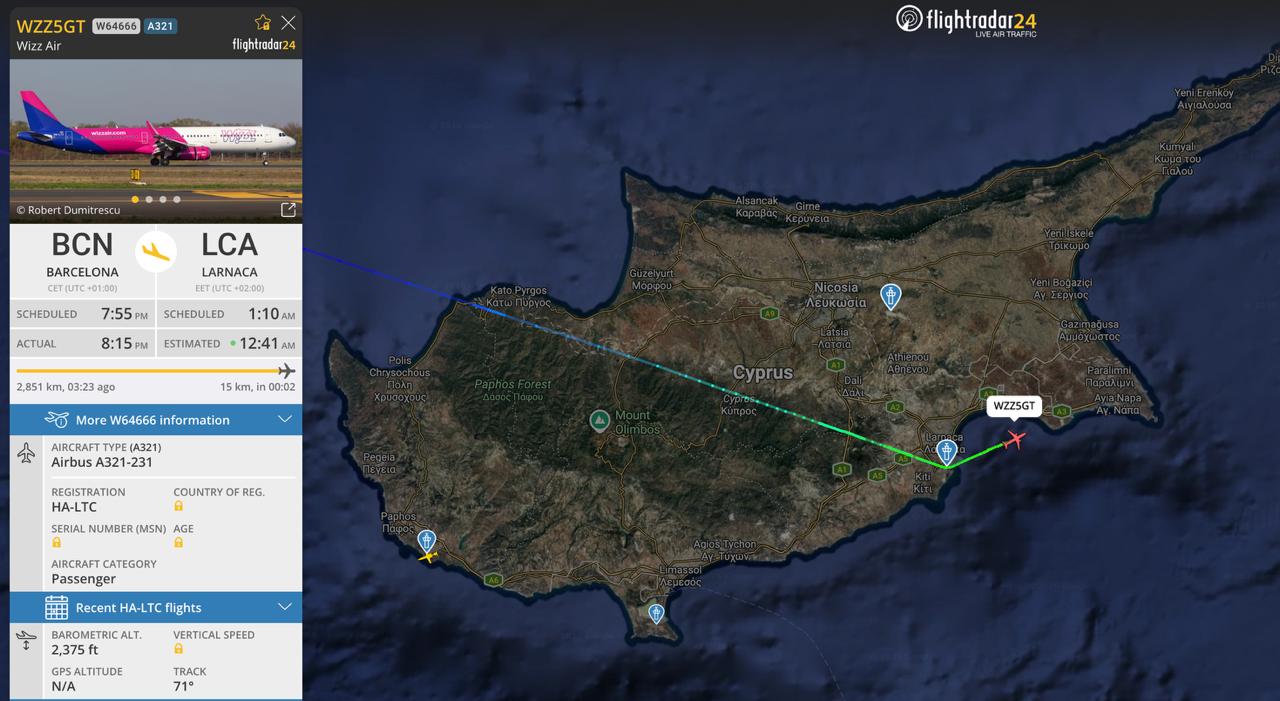Click the locked Country of Reg. padlock

click(179, 506)
